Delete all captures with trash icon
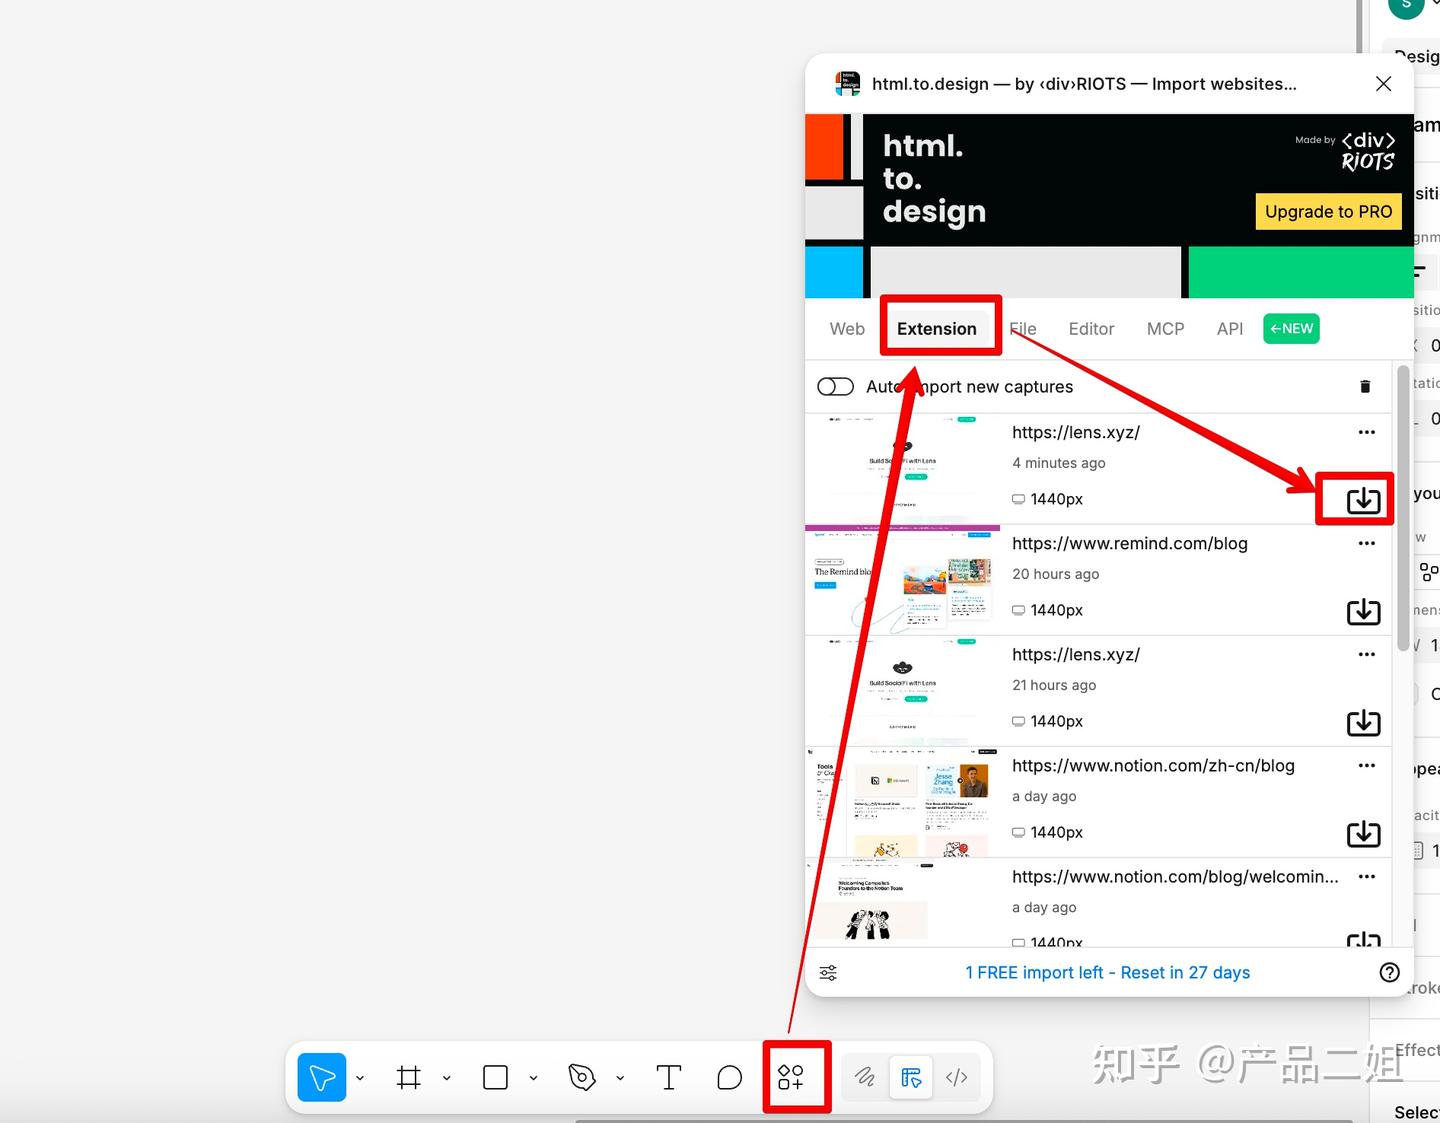The image size is (1440, 1123). coord(1365,387)
